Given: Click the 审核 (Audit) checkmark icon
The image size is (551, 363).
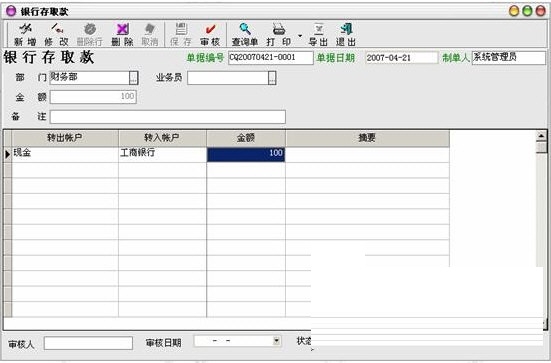Looking at the screenshot, I should [210, 29].
